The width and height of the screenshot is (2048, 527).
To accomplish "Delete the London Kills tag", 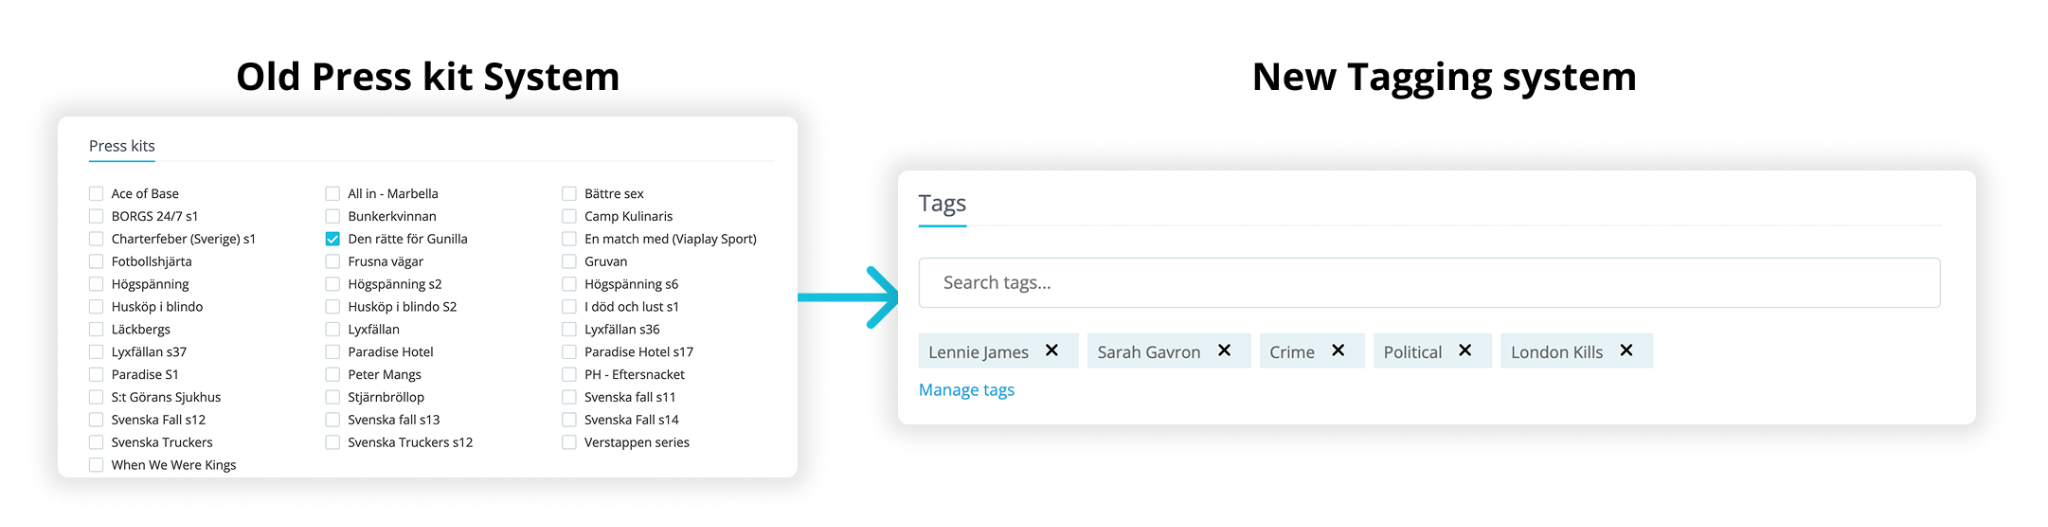I will coord(1626,350).
